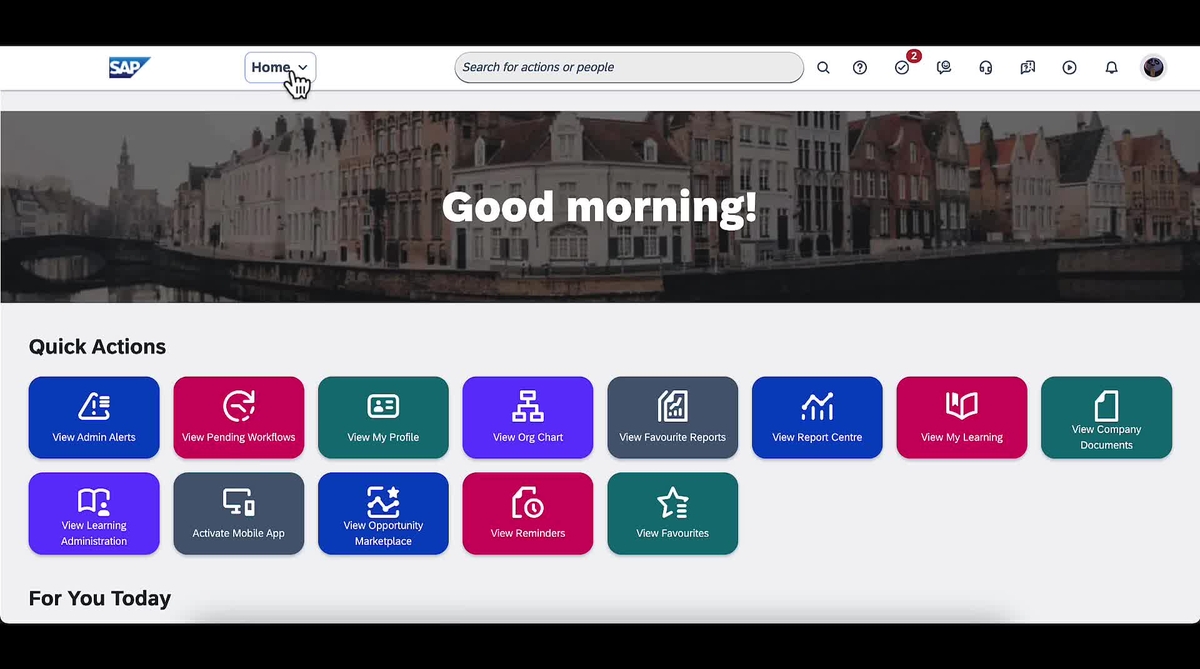This screenshot has height=669, width=1200.
Task: Select Activate Mobile App tile
Action: 239,514
